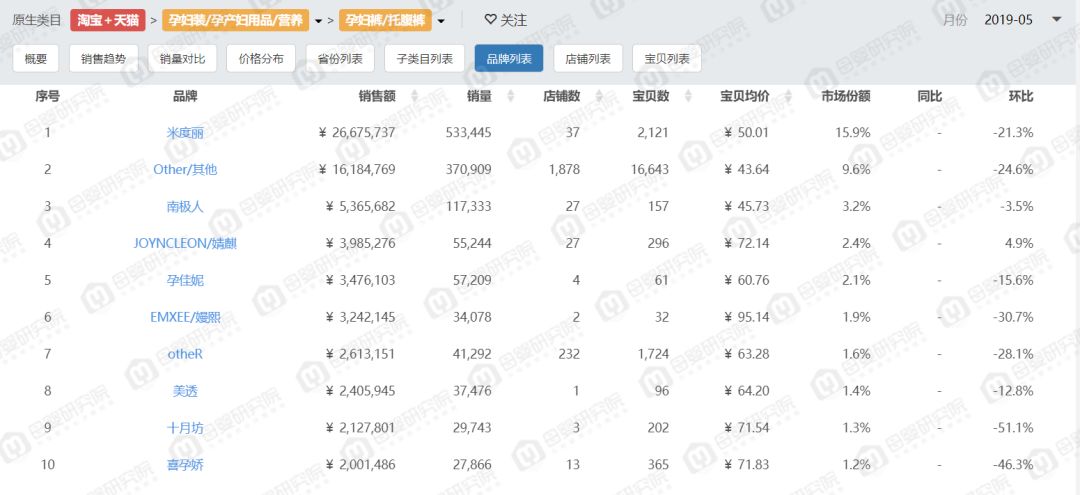
Task: Switch to the 概要 tab
Action: pos(36,59)
